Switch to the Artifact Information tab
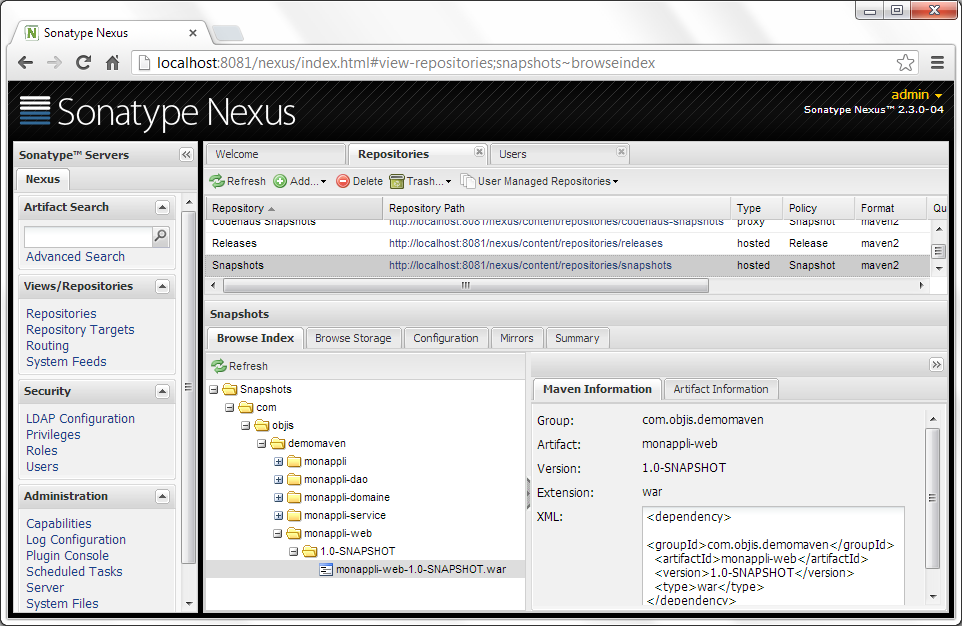The image size is (962, 626). [721, 389]
